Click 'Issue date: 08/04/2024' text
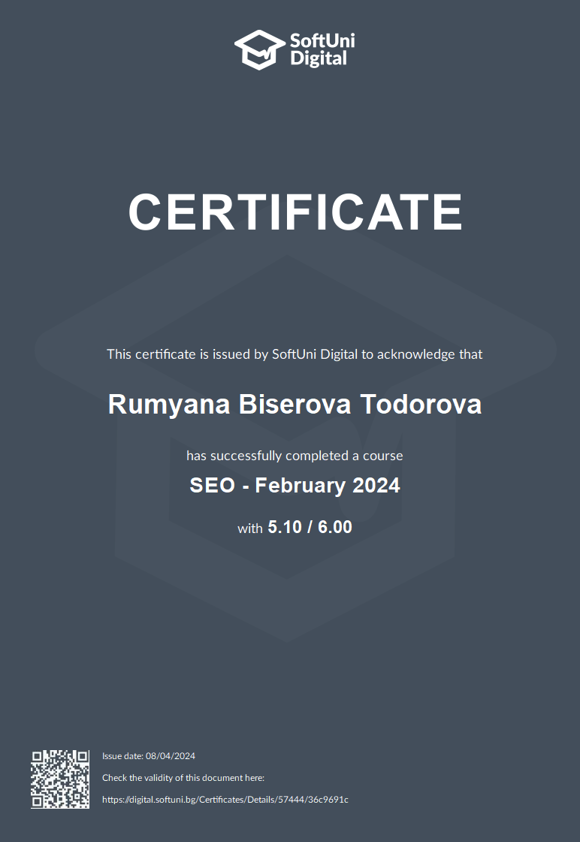Image resolution: width=580 pixels, height=842 pixels. 149,756
